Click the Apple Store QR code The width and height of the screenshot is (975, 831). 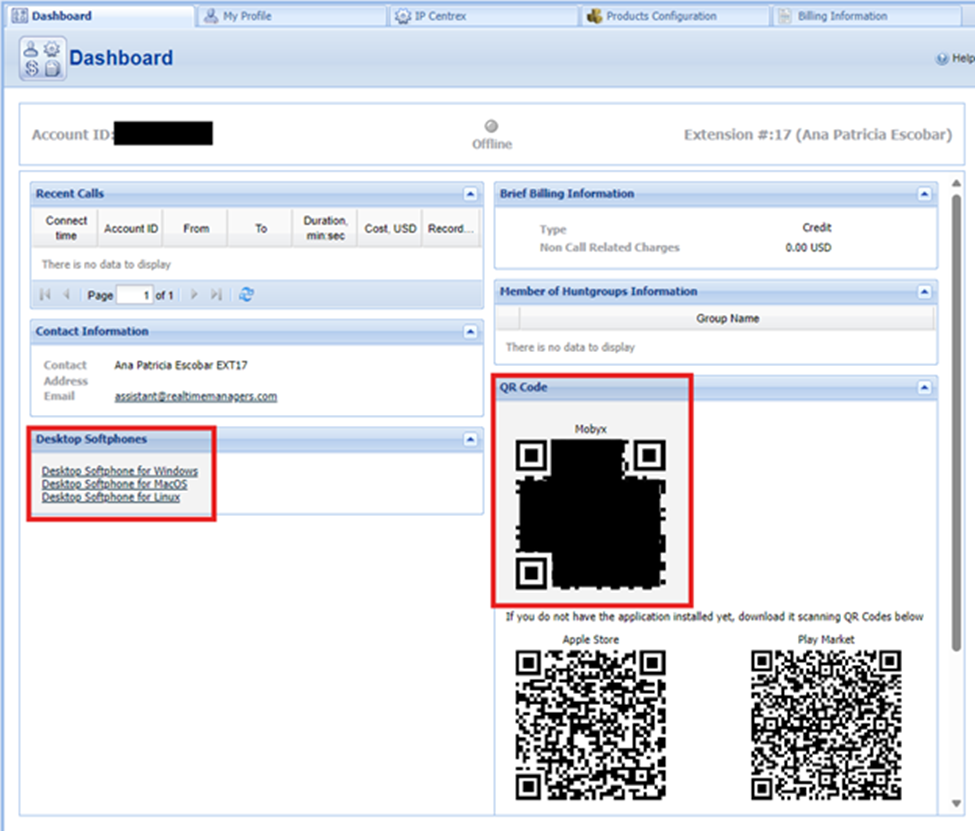click(591, 725)
